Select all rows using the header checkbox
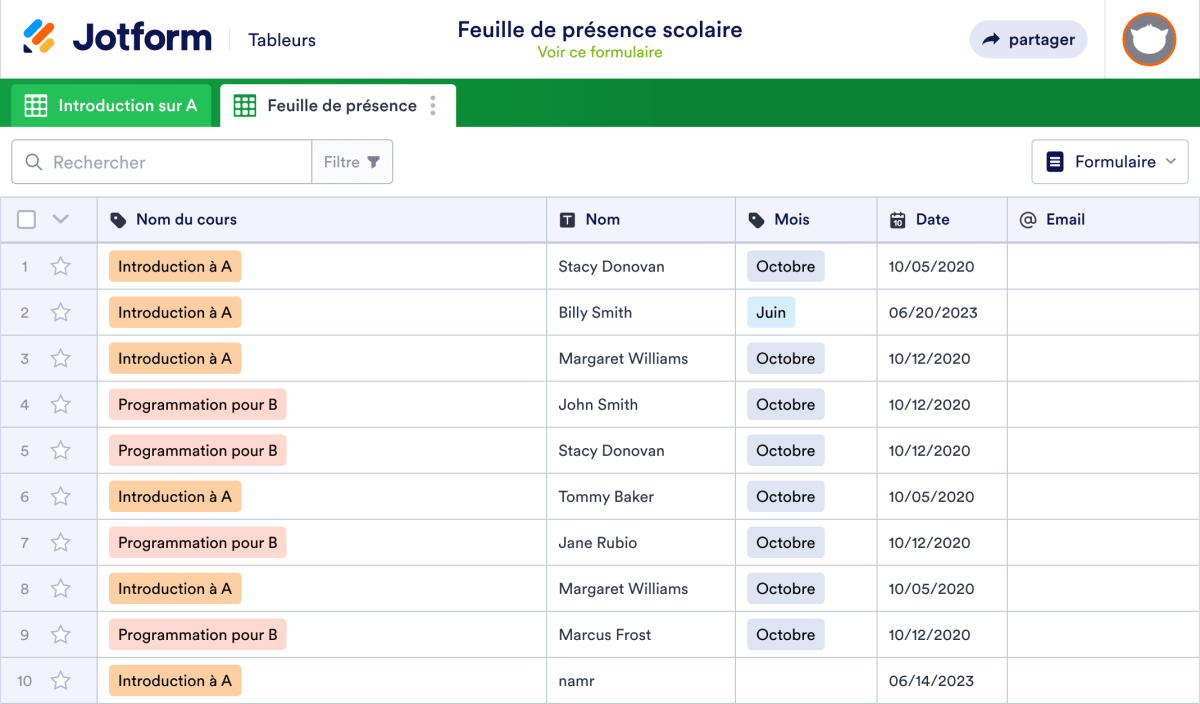Screen dimensions: 1200x704 point(26,219)
